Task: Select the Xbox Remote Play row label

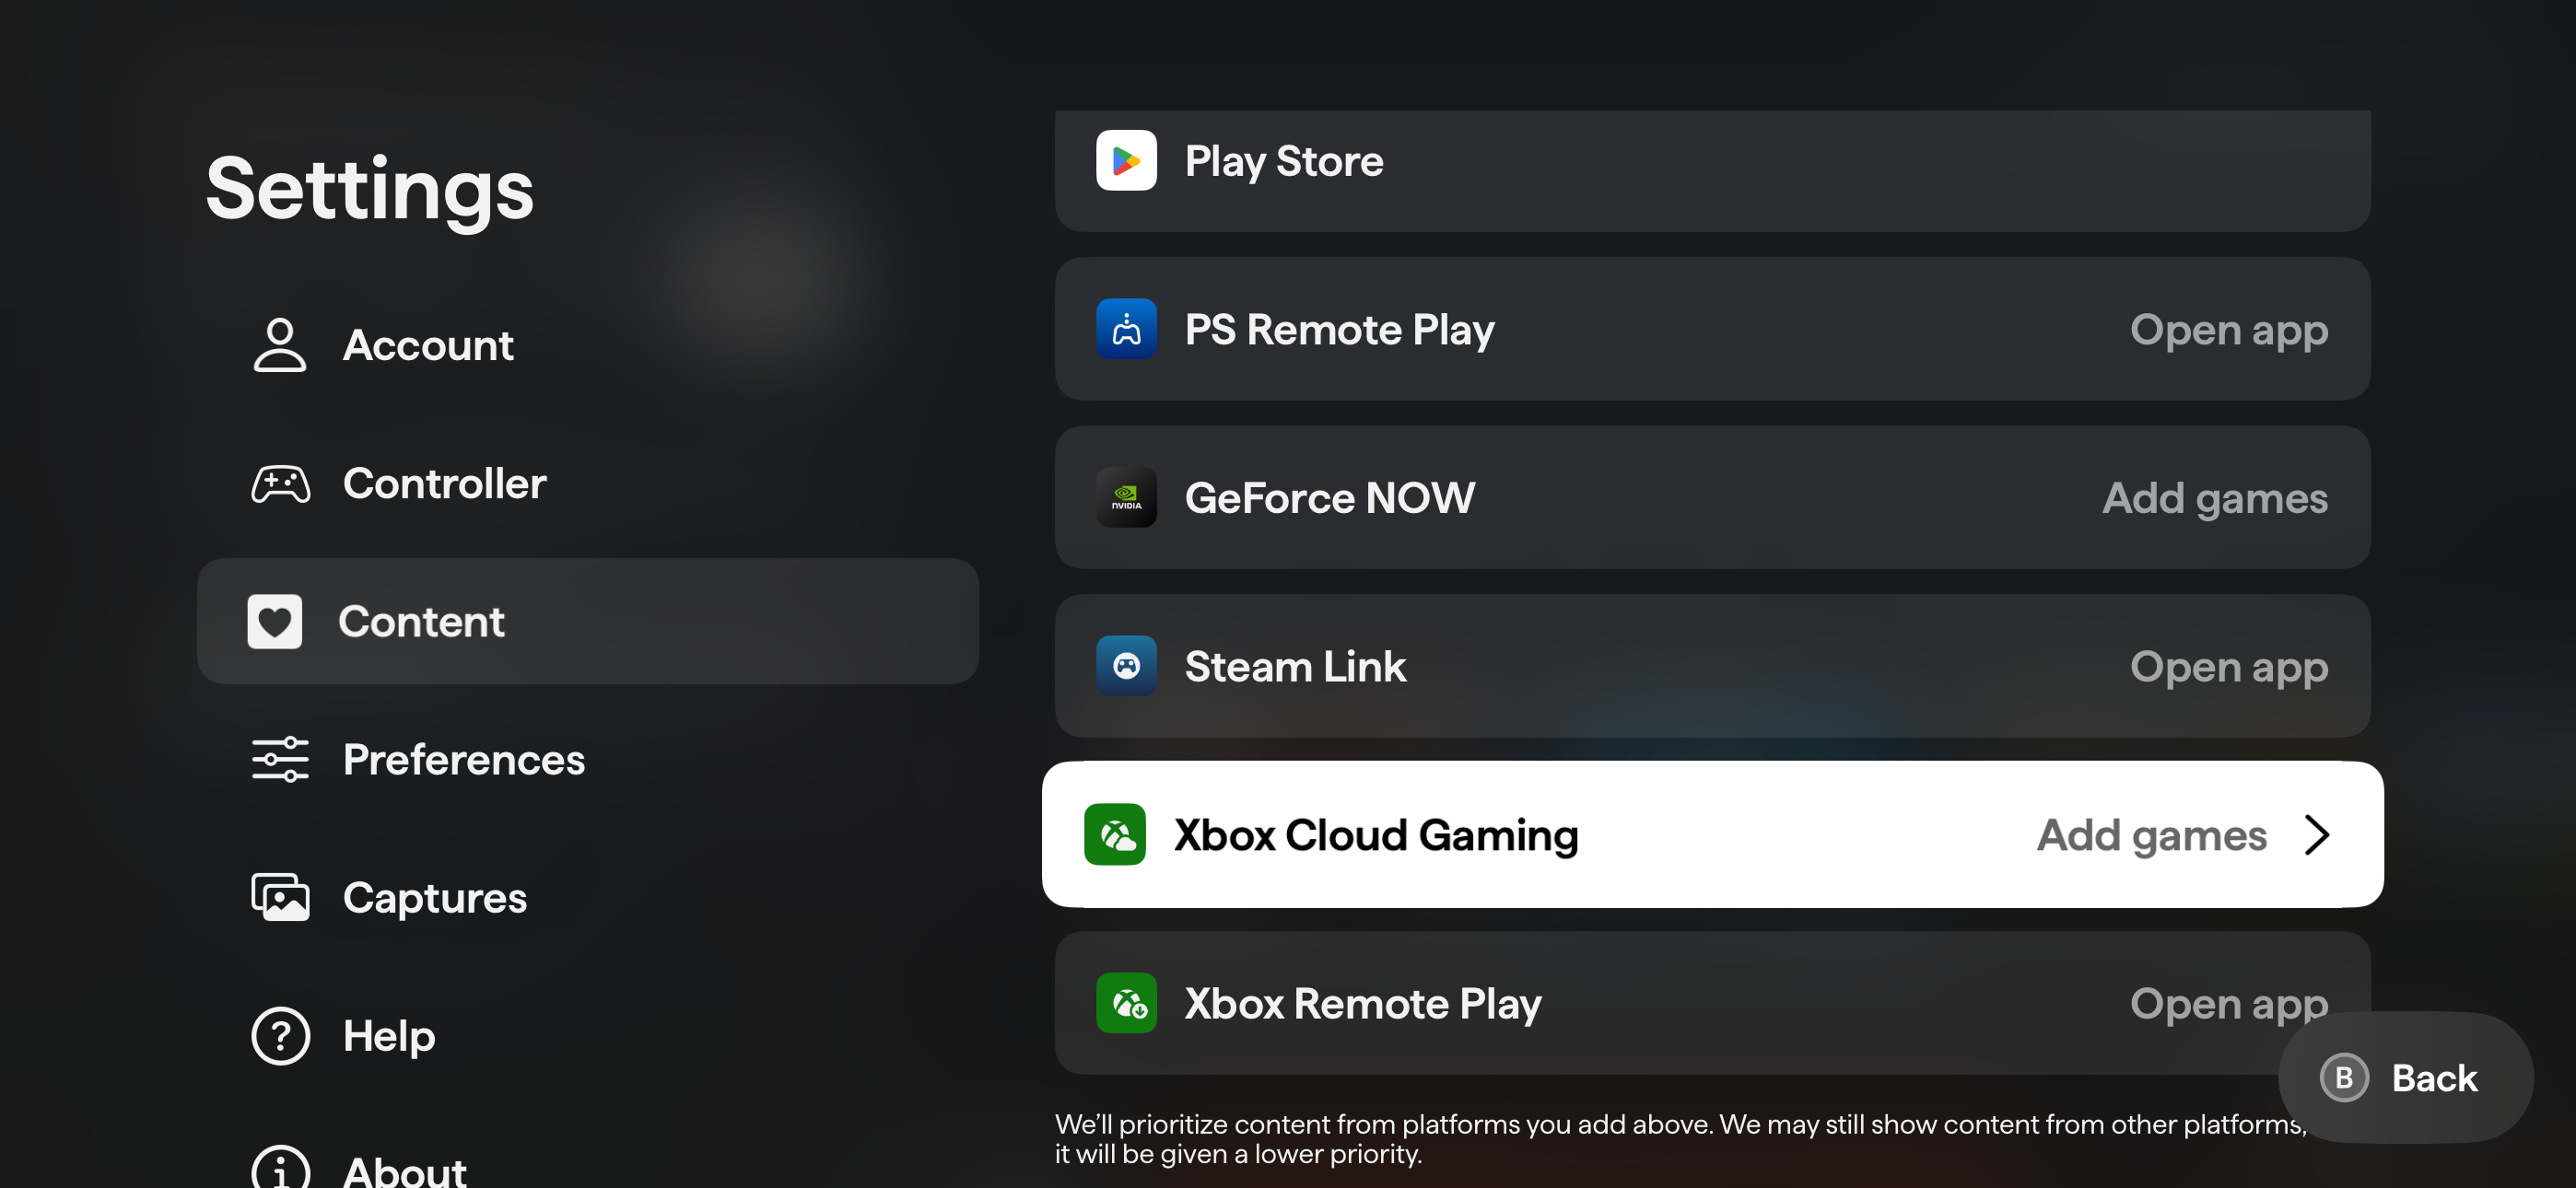Action: [1362, 1003]
